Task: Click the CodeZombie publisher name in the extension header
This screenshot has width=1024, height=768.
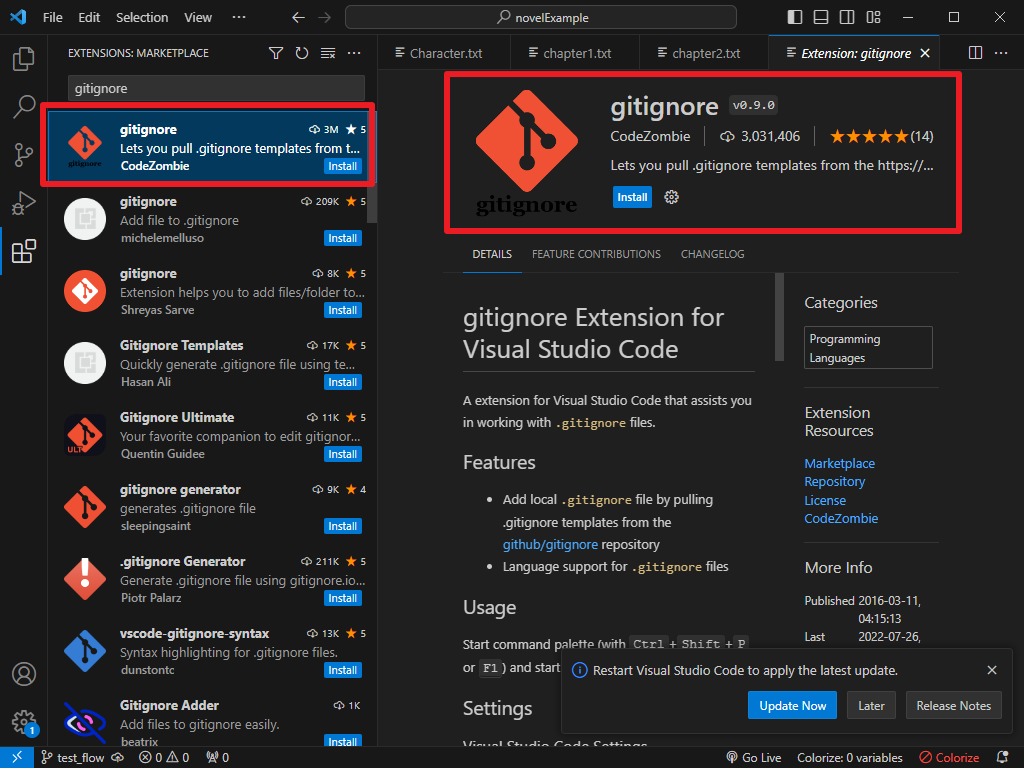Action: coord(650,136)
